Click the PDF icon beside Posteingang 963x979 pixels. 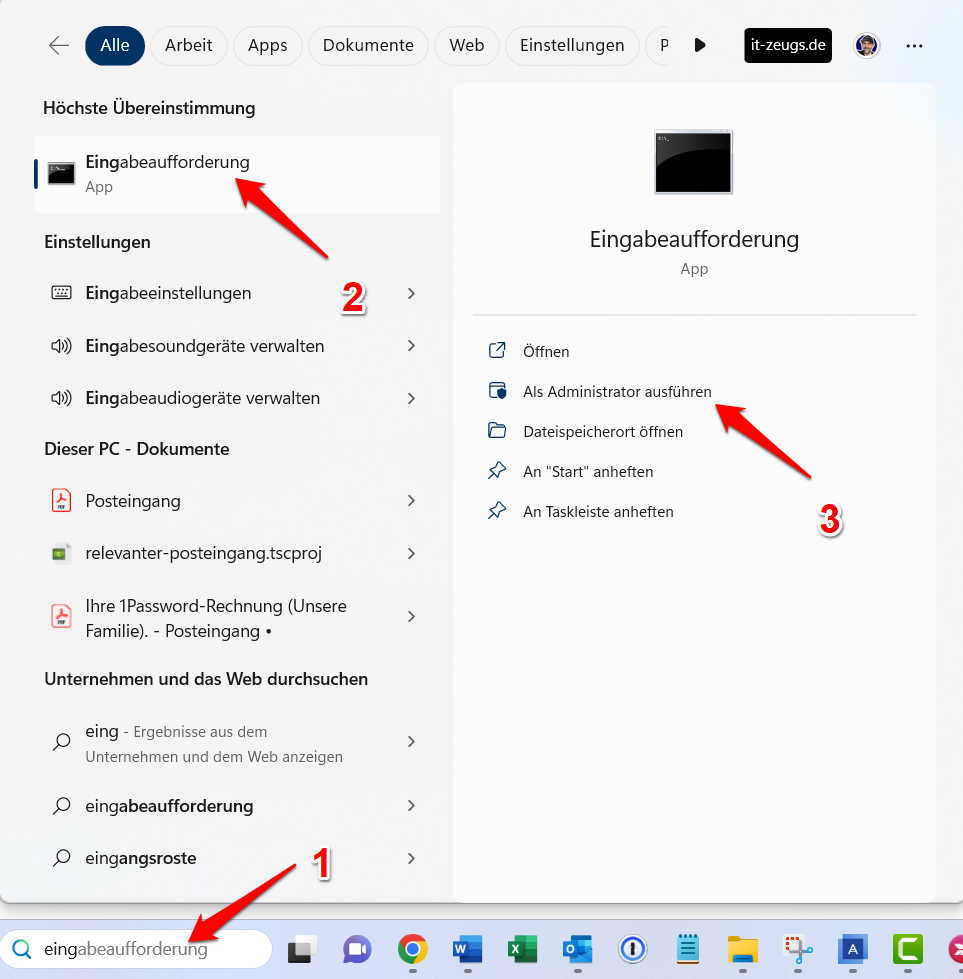click(x=61, y=500)
